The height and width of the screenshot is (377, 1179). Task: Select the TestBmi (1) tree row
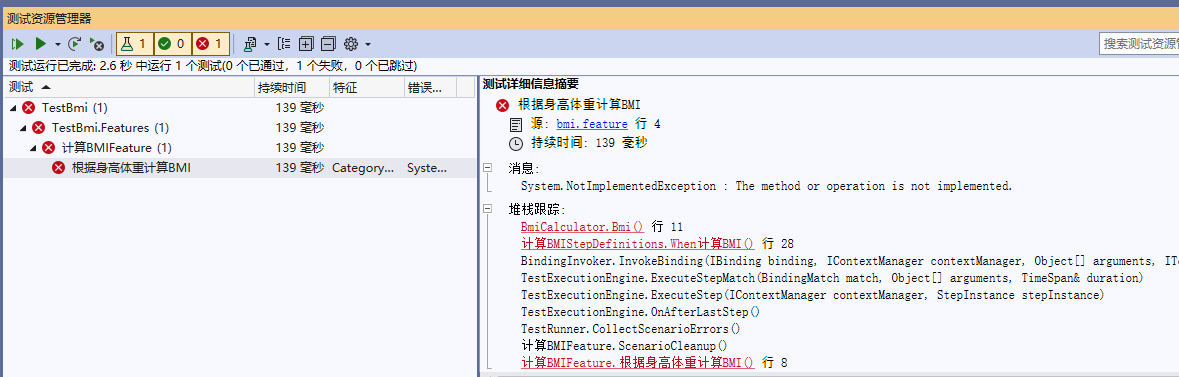(239, 108)
